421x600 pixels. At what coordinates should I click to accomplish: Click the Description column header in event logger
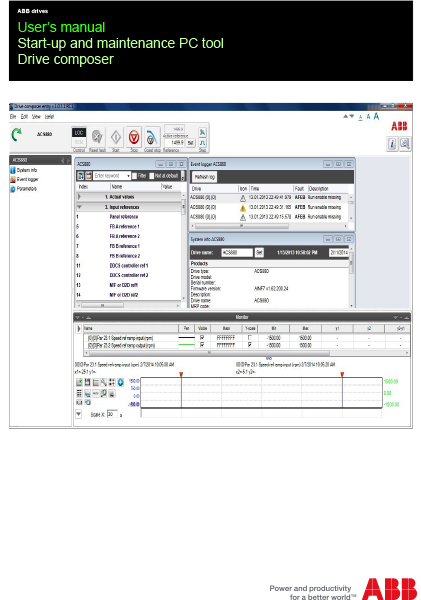click(318, 189)
